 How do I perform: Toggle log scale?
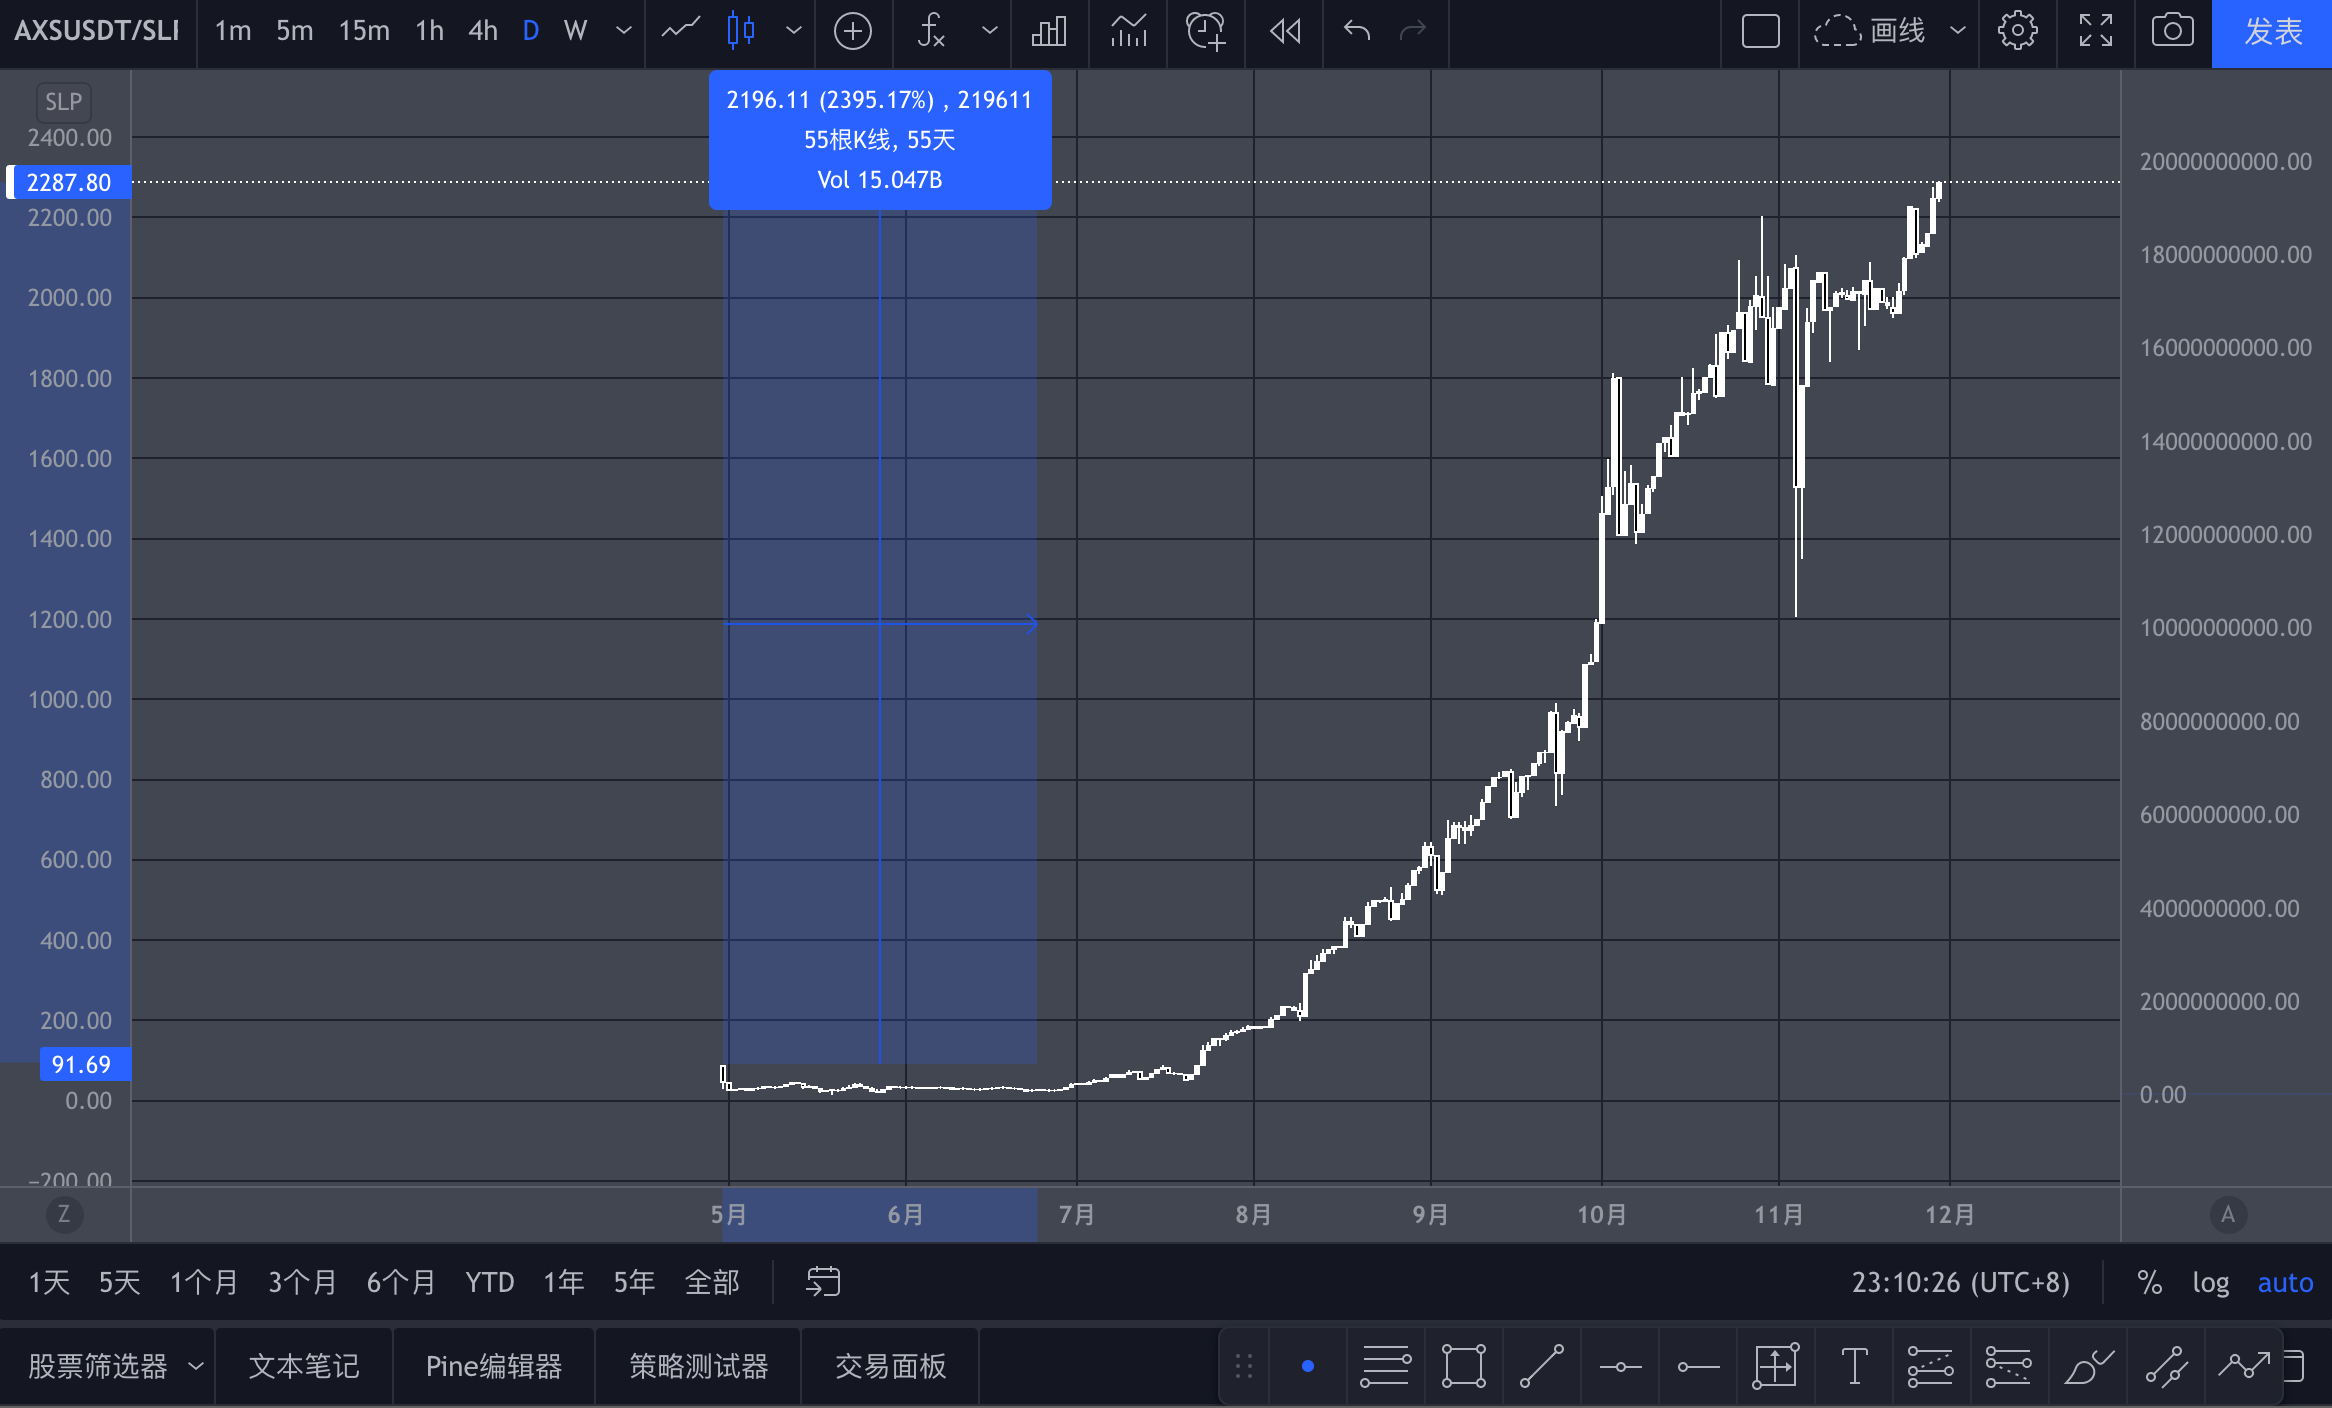tap(2210, 1282)
